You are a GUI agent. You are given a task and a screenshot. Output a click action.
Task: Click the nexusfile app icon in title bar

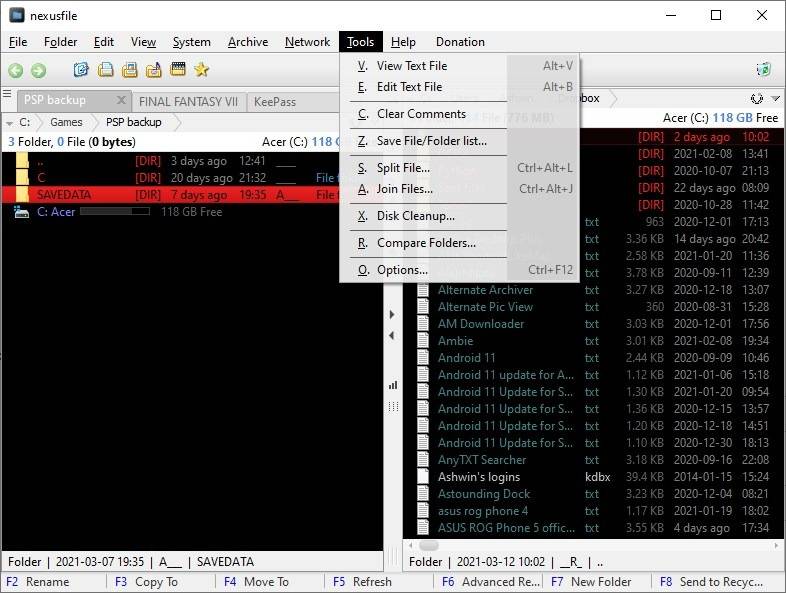coord(17,15)
